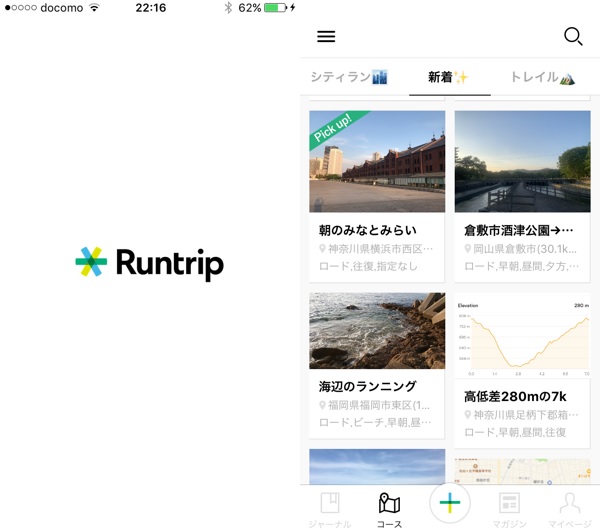Image resolution: width=603 pixels, height=530 pixels.
Task: Tap the 海辺のランニング title
Action: (367, 386)
